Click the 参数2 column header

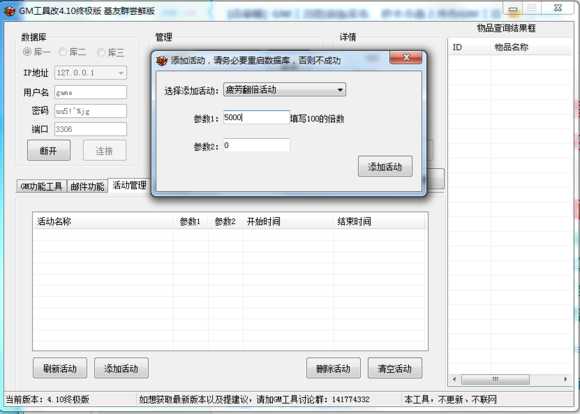pyautogui.click(x=225, y=221)
